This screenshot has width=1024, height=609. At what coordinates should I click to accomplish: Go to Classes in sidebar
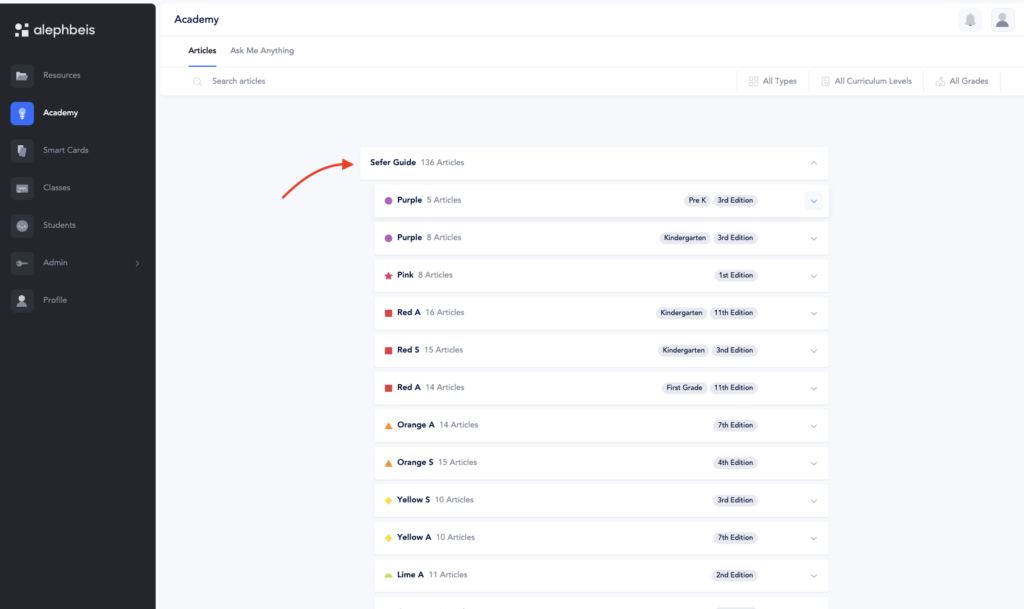click(x=57, y=188)
